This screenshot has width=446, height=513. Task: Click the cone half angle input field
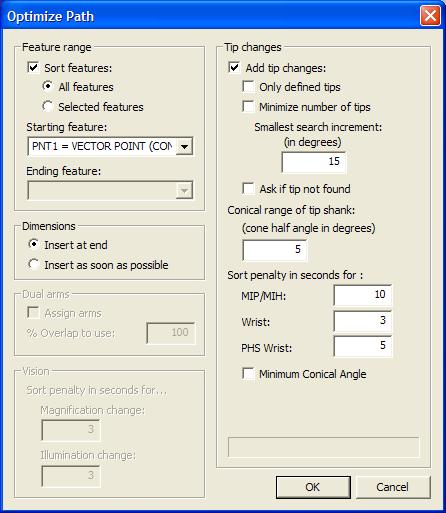274,250
